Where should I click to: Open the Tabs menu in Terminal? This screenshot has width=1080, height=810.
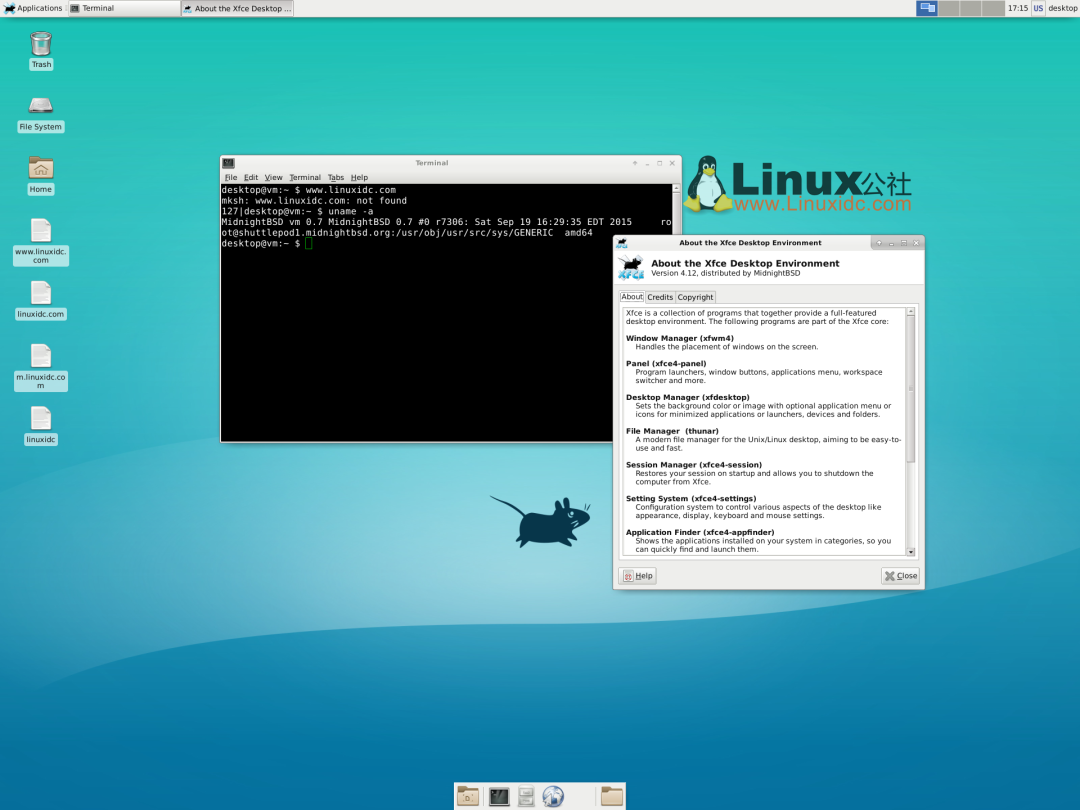click(336, 177)
